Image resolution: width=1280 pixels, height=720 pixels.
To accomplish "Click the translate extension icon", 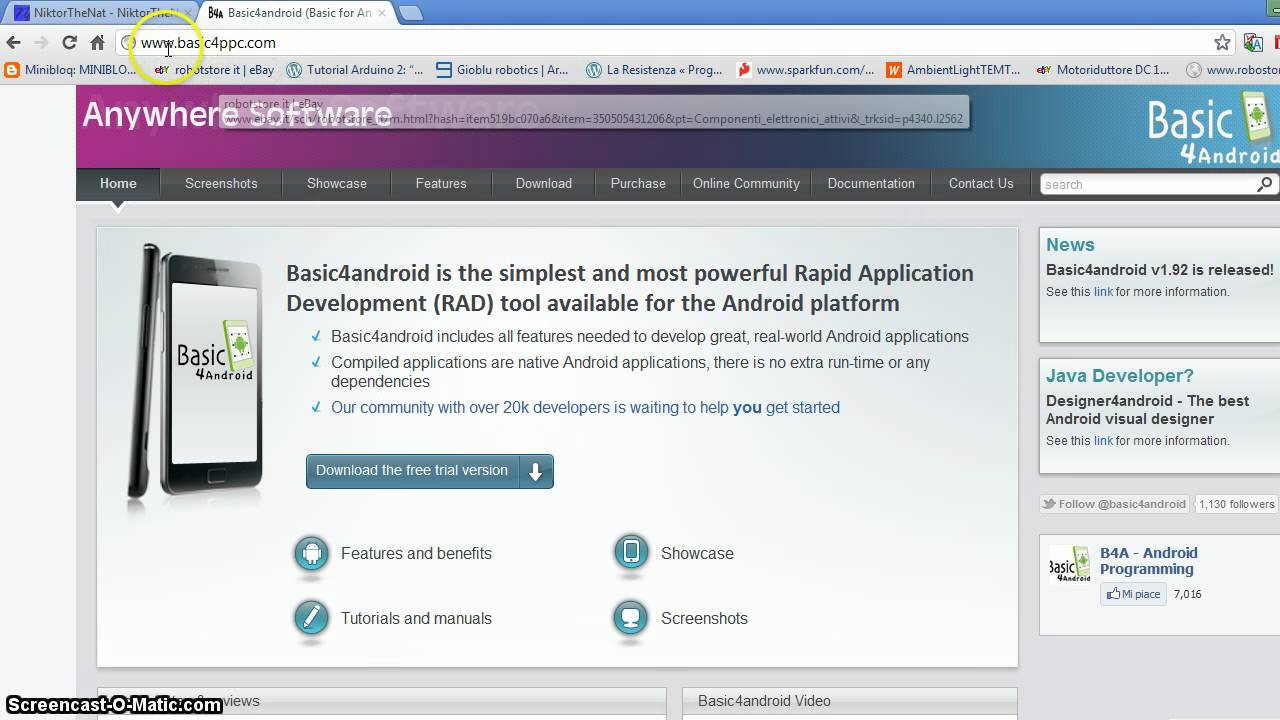I will pos(1253,43).
